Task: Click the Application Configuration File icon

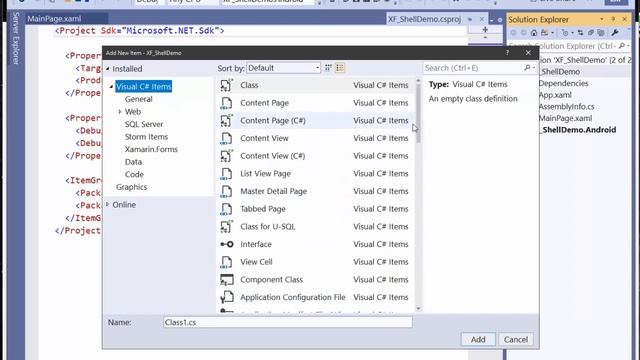Action: (227, 297)
